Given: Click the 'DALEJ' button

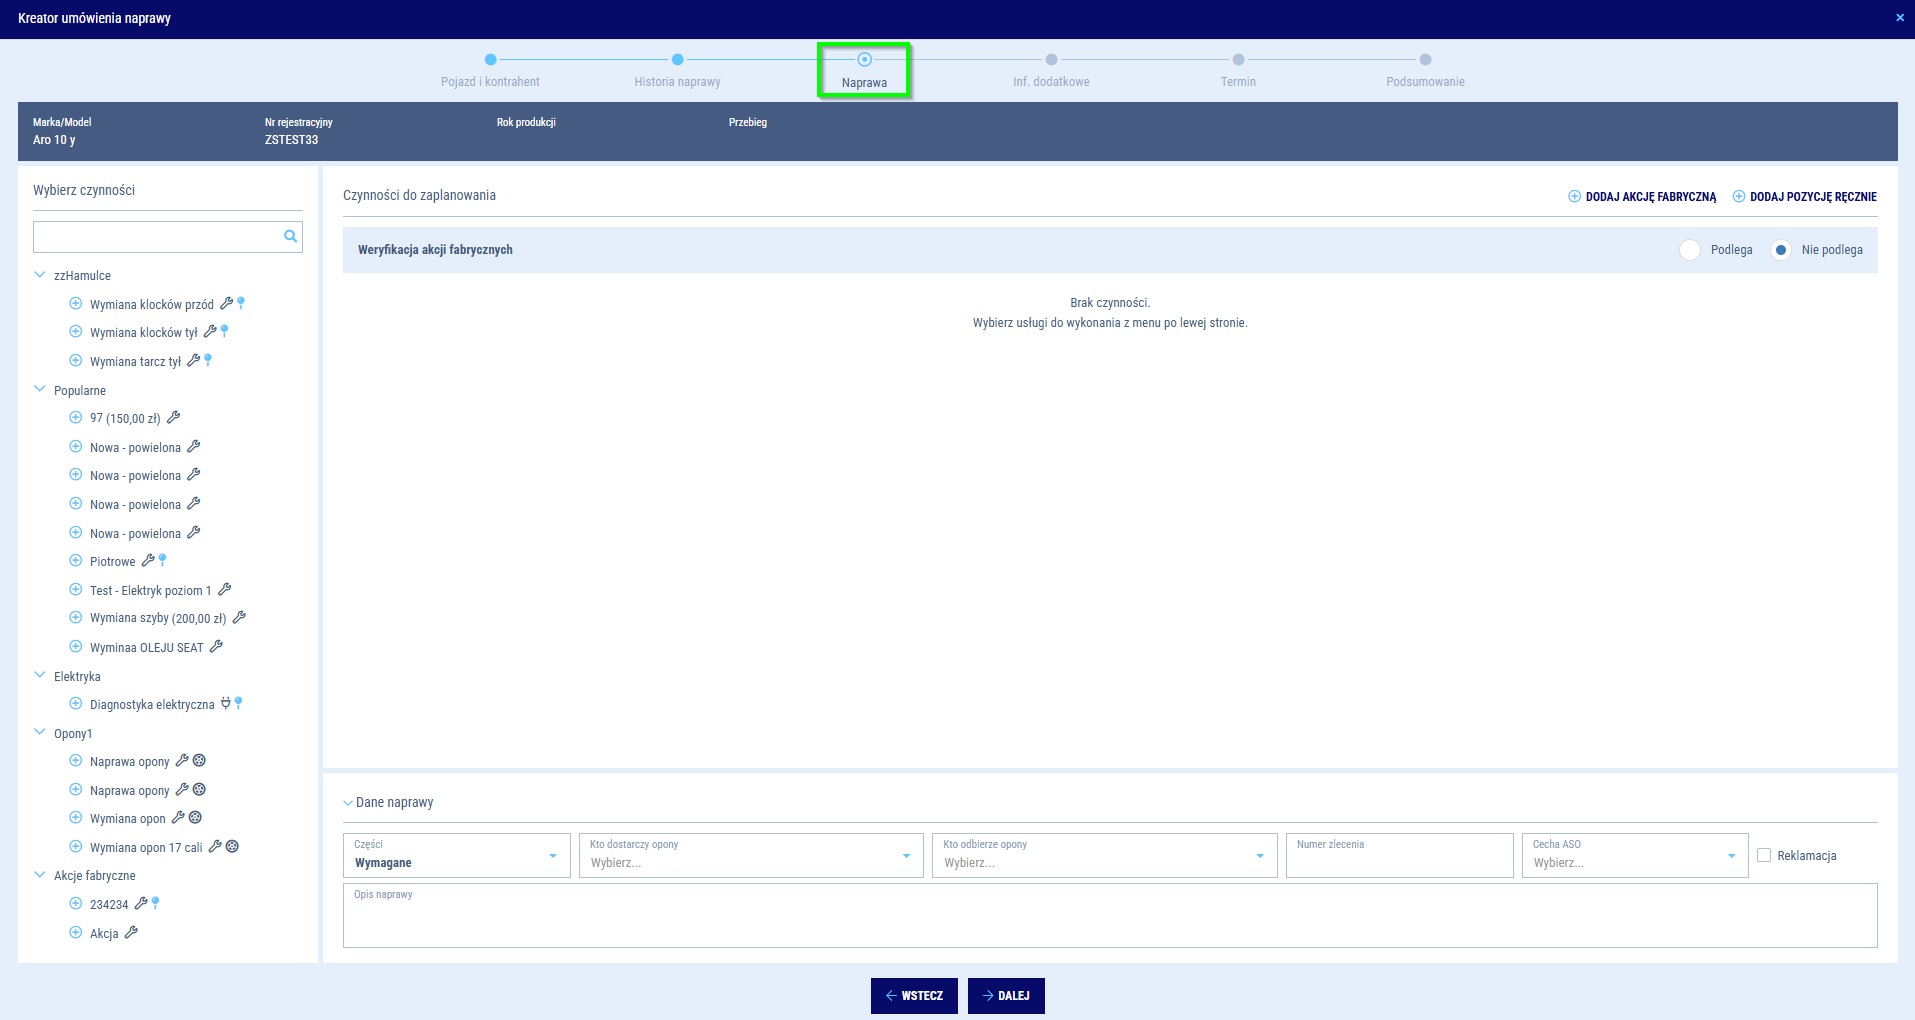Looking at the screenshot, I should point(1006,996).
